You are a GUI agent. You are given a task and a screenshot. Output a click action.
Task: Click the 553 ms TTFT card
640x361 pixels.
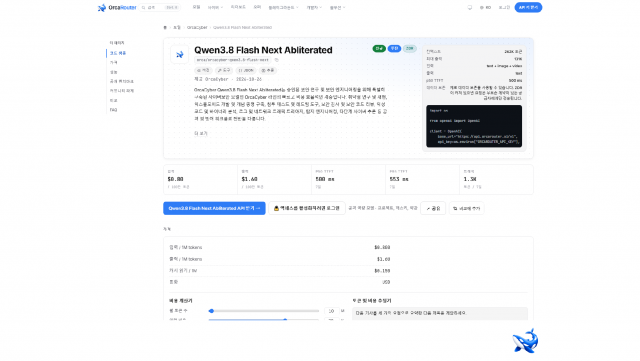(422, 179)
